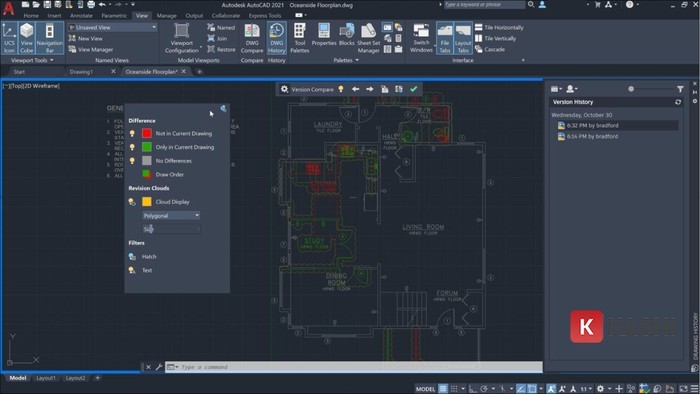Click Join viewports
The image size is (700, 394).
(x=217, y=38)
